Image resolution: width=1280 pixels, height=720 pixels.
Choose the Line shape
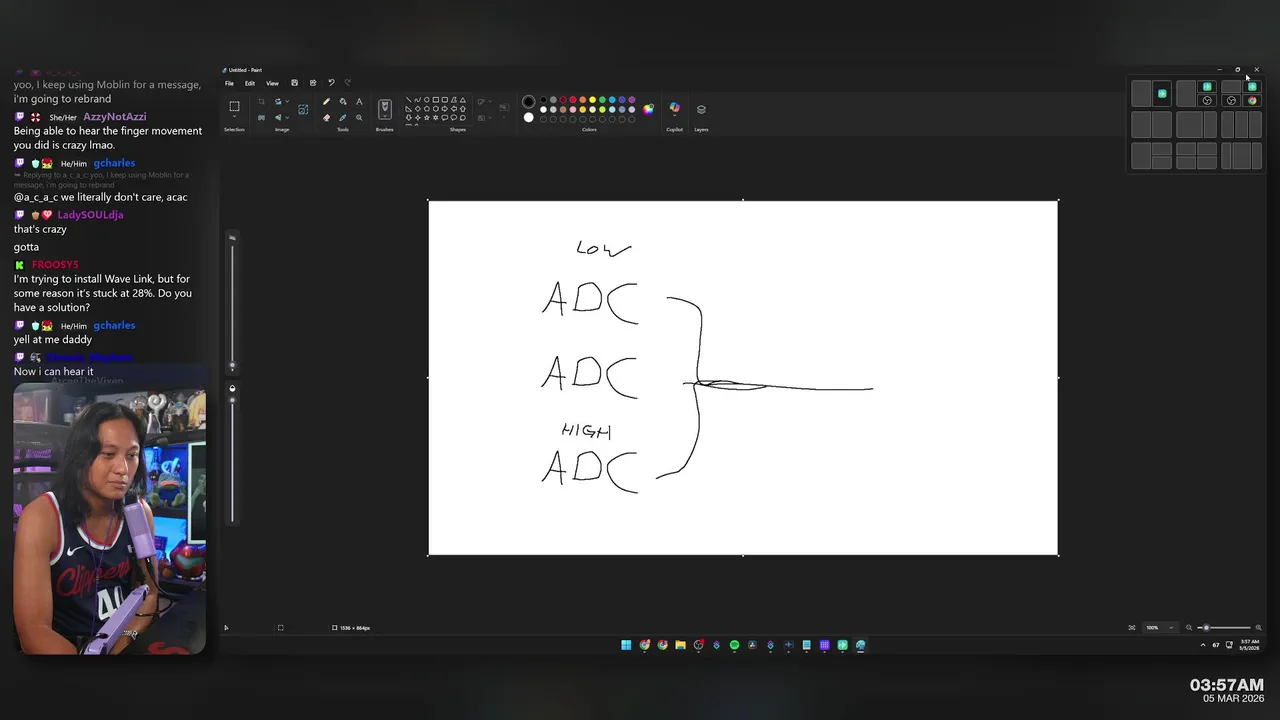tap(408, 100)
